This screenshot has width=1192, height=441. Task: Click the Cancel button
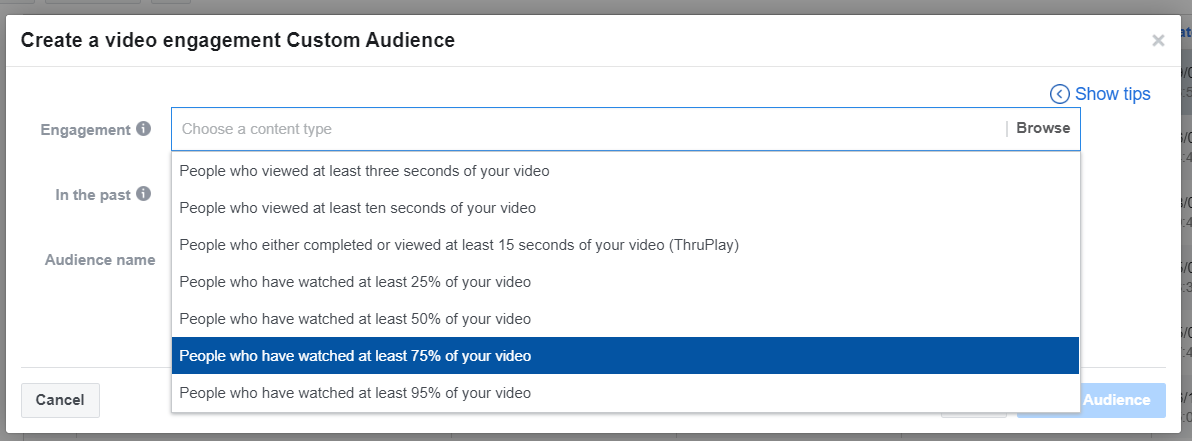pyautogui.click(x=60, y=400)
